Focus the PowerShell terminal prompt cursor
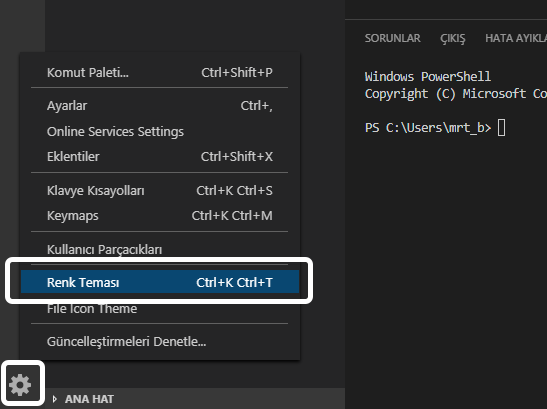This screenshot has height=409, width=547. (501, 127)
